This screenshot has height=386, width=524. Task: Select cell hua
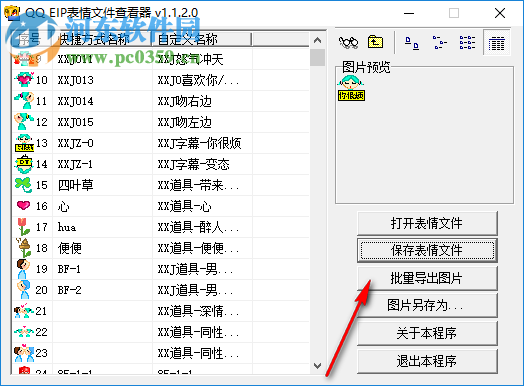(67, 227)
